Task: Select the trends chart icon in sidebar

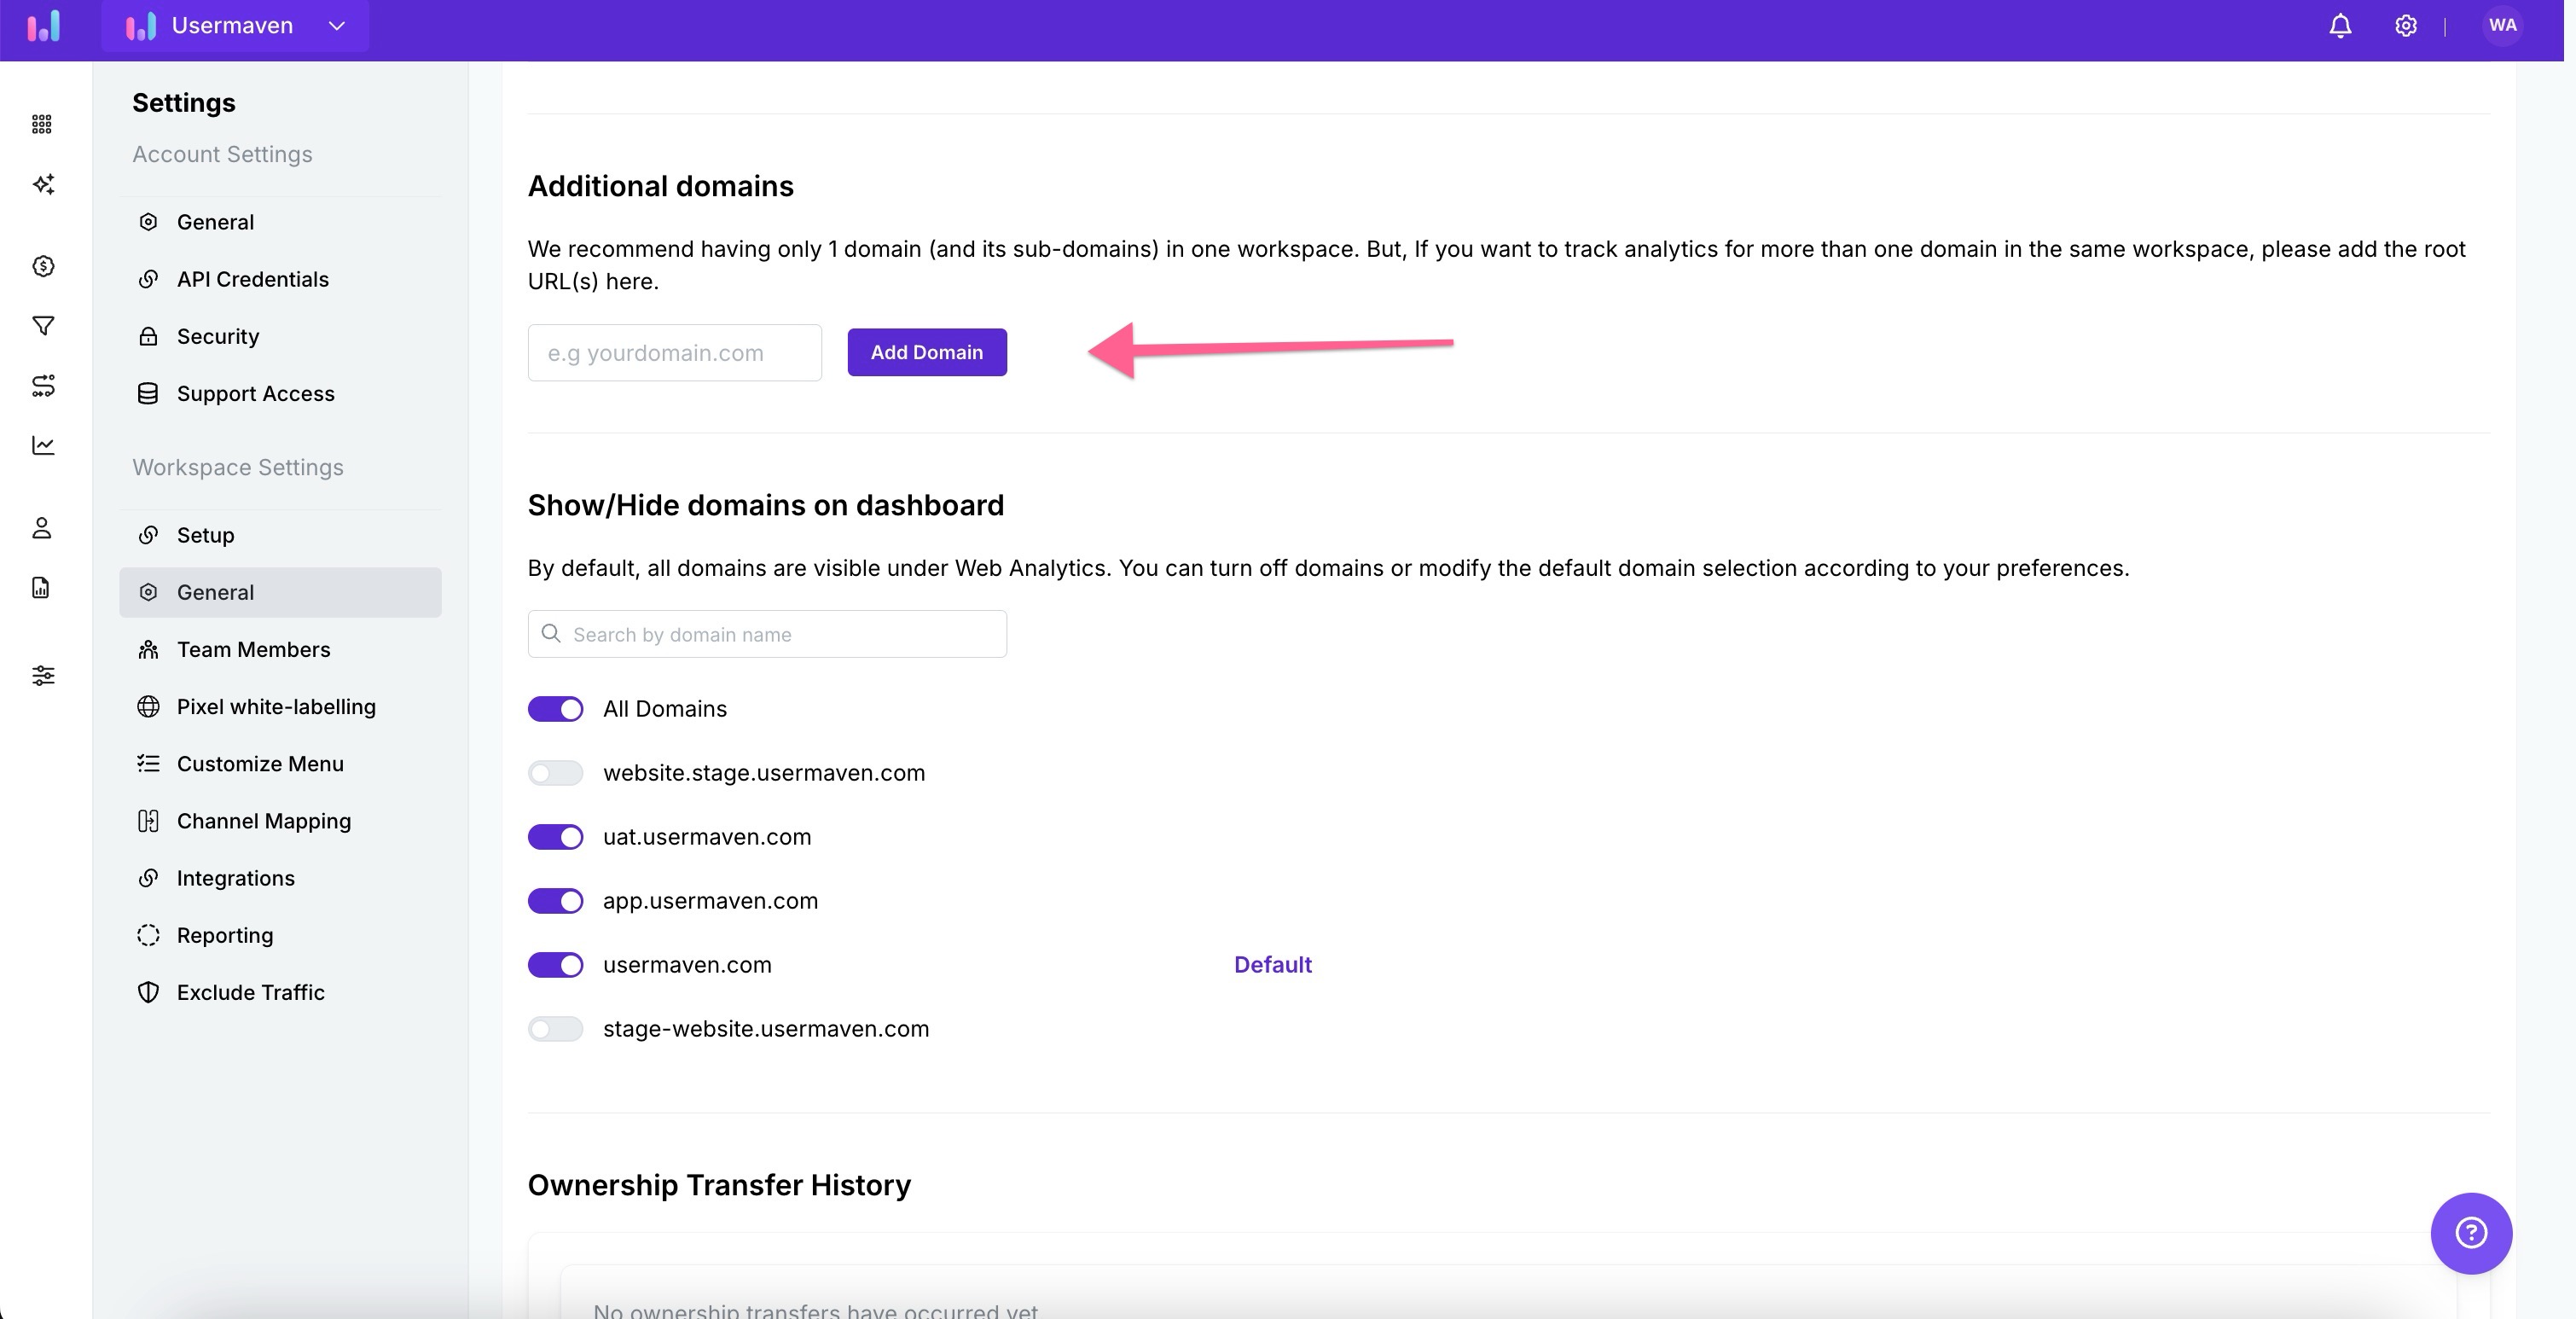Action: pos(43,447)
